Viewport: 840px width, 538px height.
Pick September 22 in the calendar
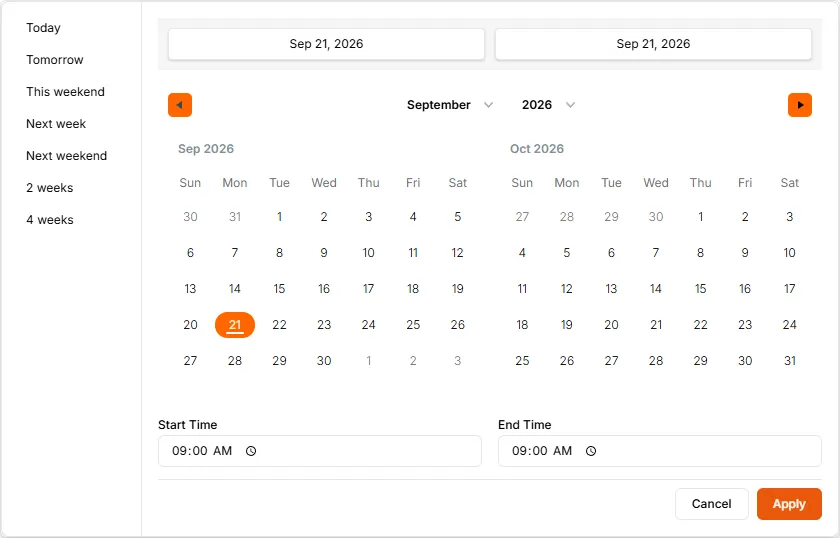tap(279, 325)
